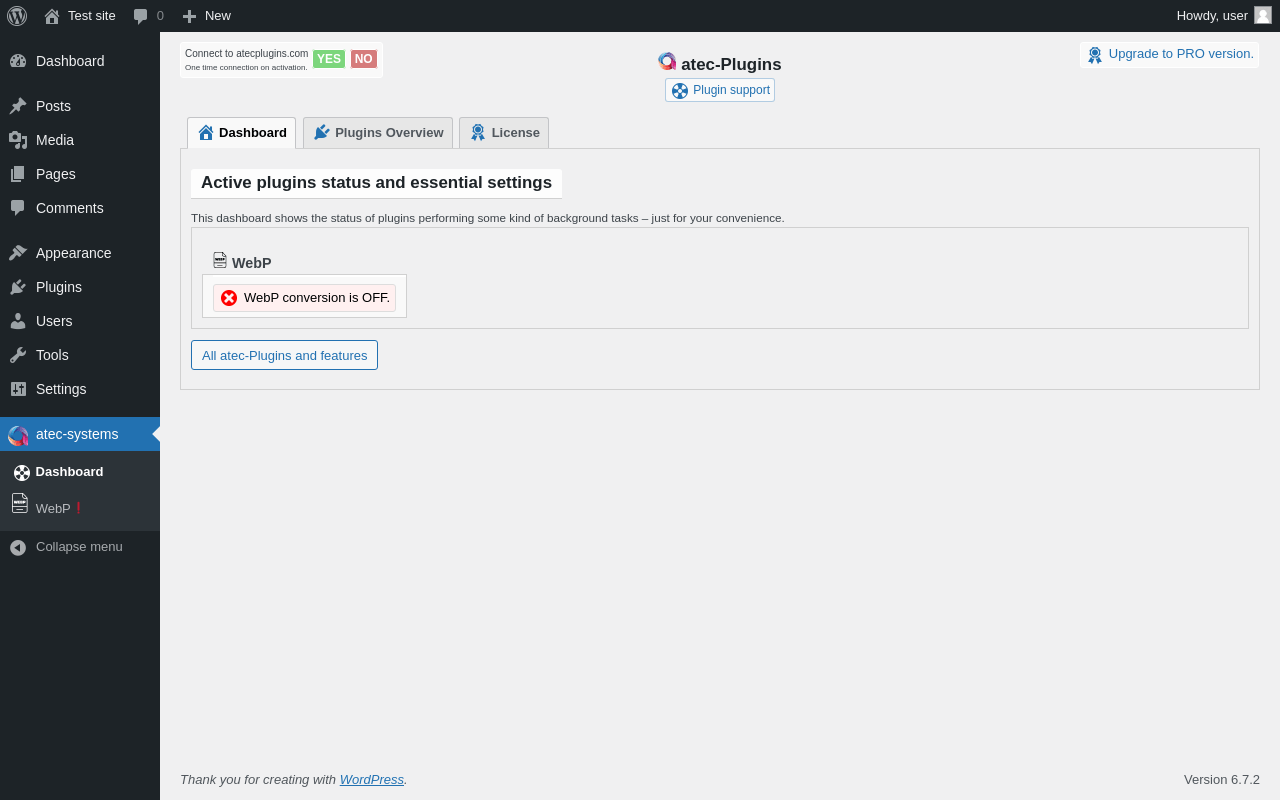Click NO to decline atecplugins connection
1280x800 pixels.
pos(363,59)
